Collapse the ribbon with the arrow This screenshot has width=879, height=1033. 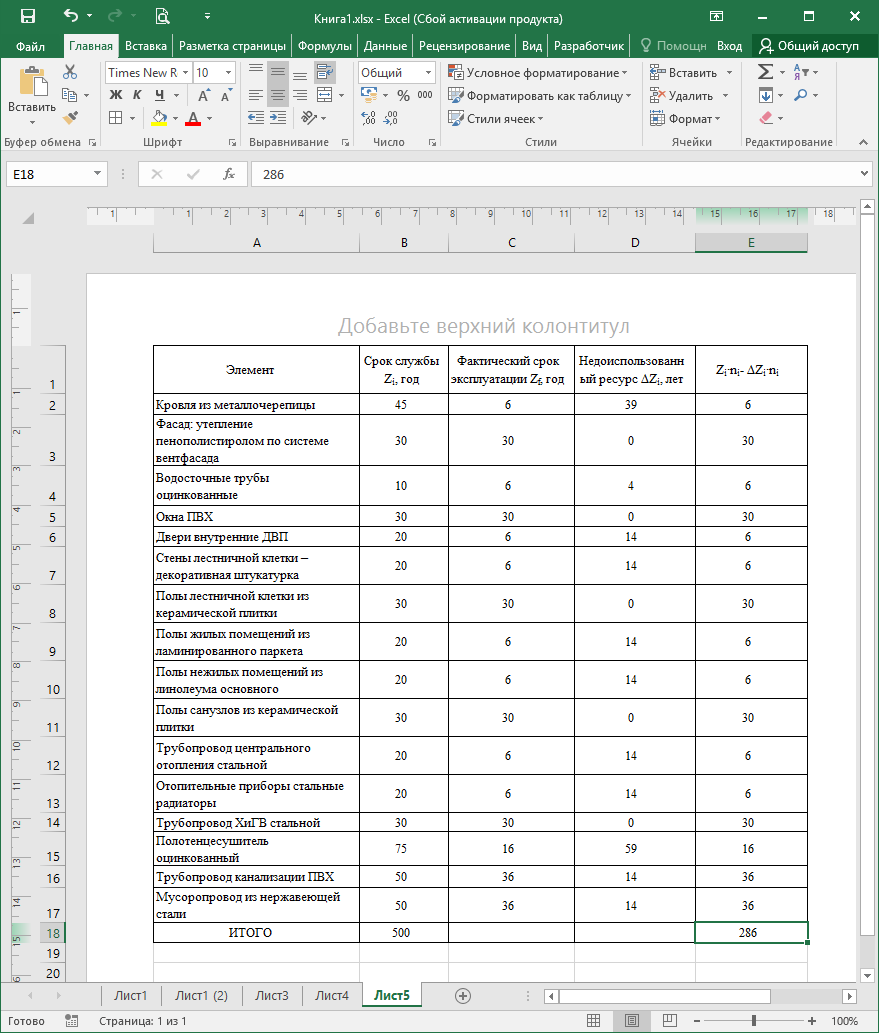coord(863,142)
